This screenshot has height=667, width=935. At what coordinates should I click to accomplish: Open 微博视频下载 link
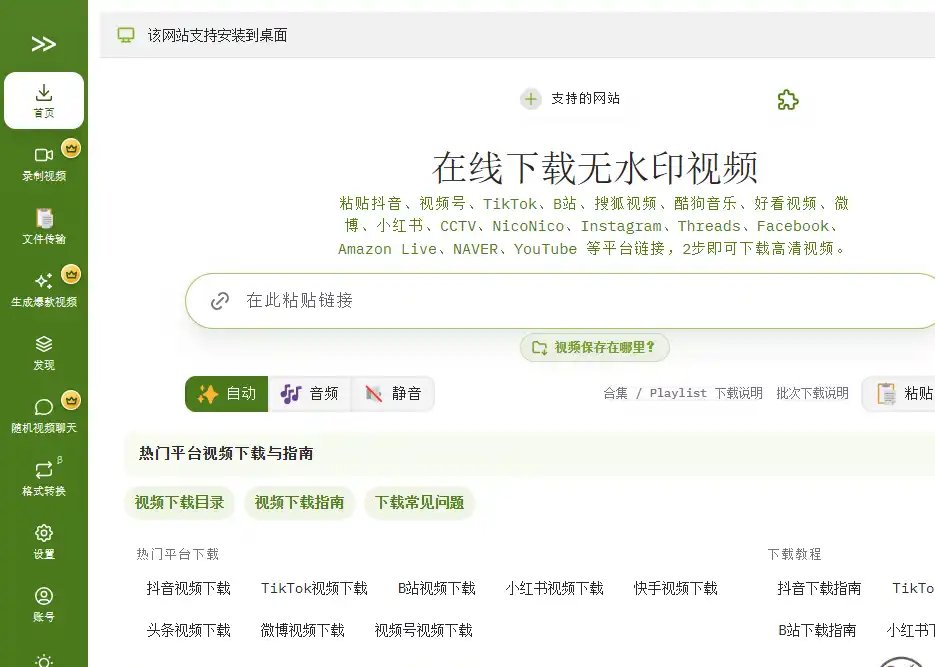(x=302, y=631)
